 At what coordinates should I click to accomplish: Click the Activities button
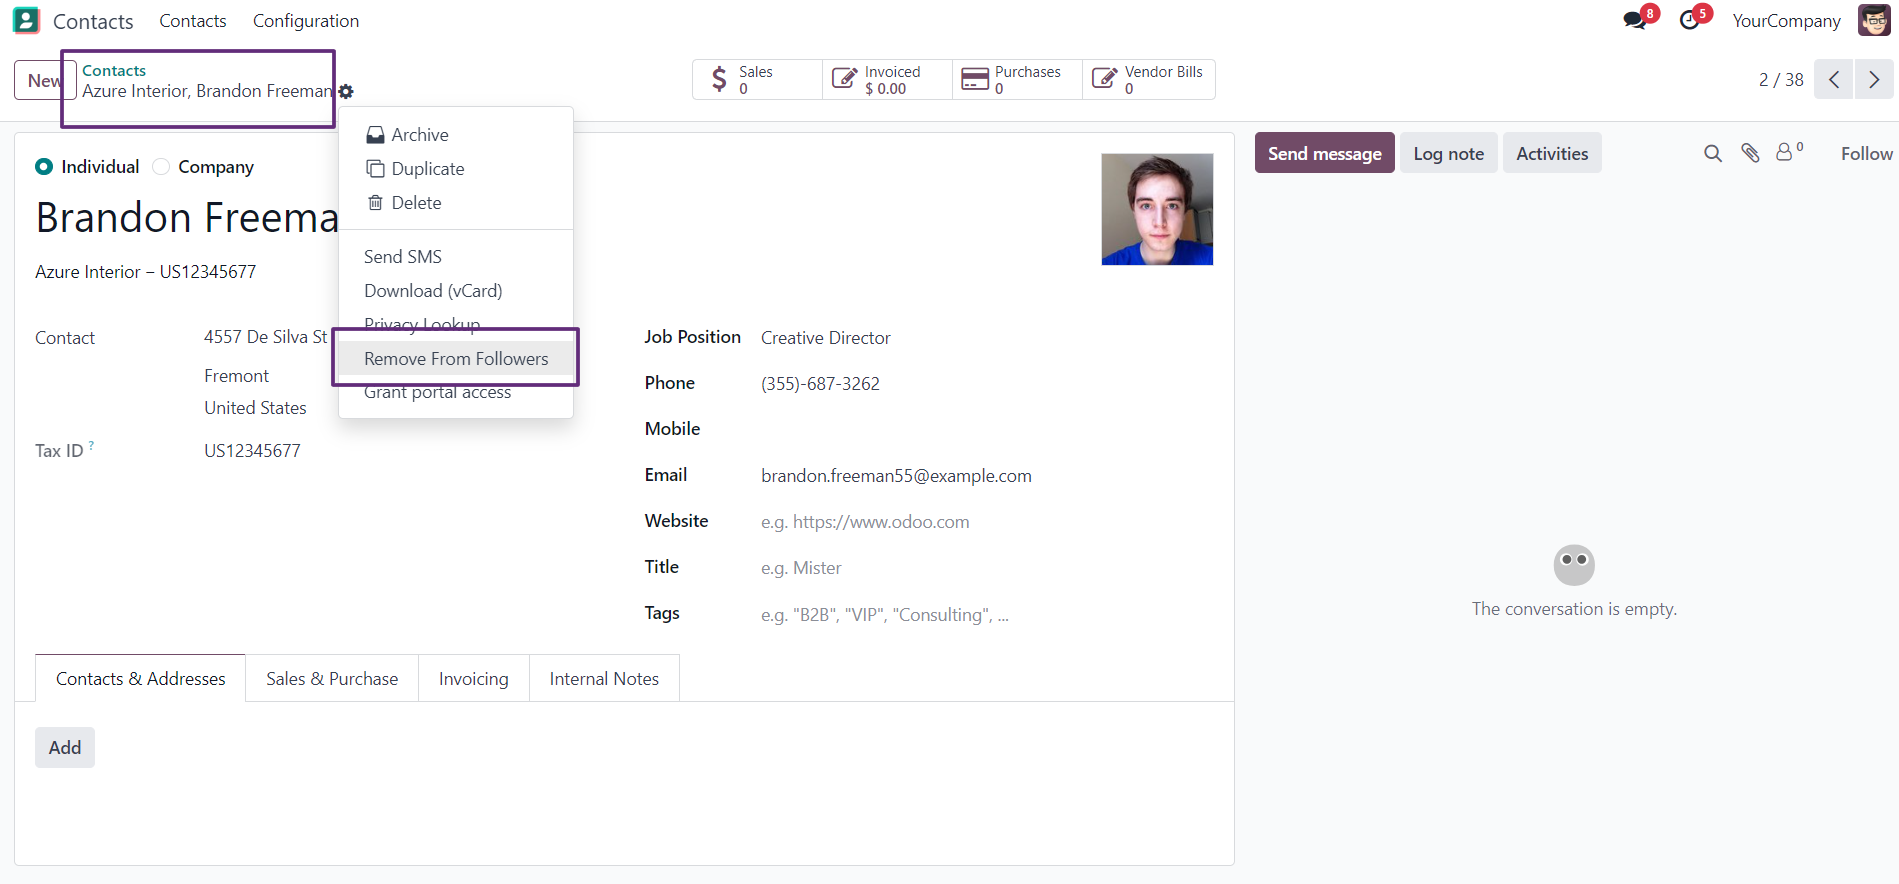1552,153
